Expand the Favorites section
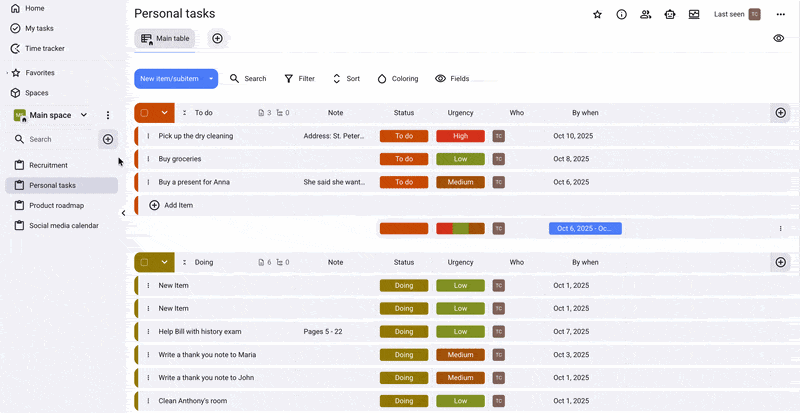Image resolution: width=800 pixels, height=413 pixels. pos(7,73)
